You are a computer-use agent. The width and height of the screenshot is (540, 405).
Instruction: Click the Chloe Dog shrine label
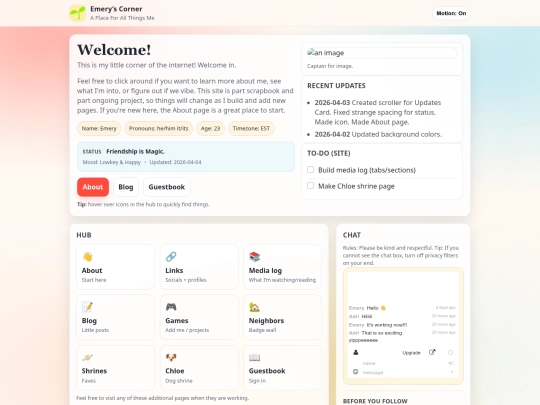click(x=179, y=381)
